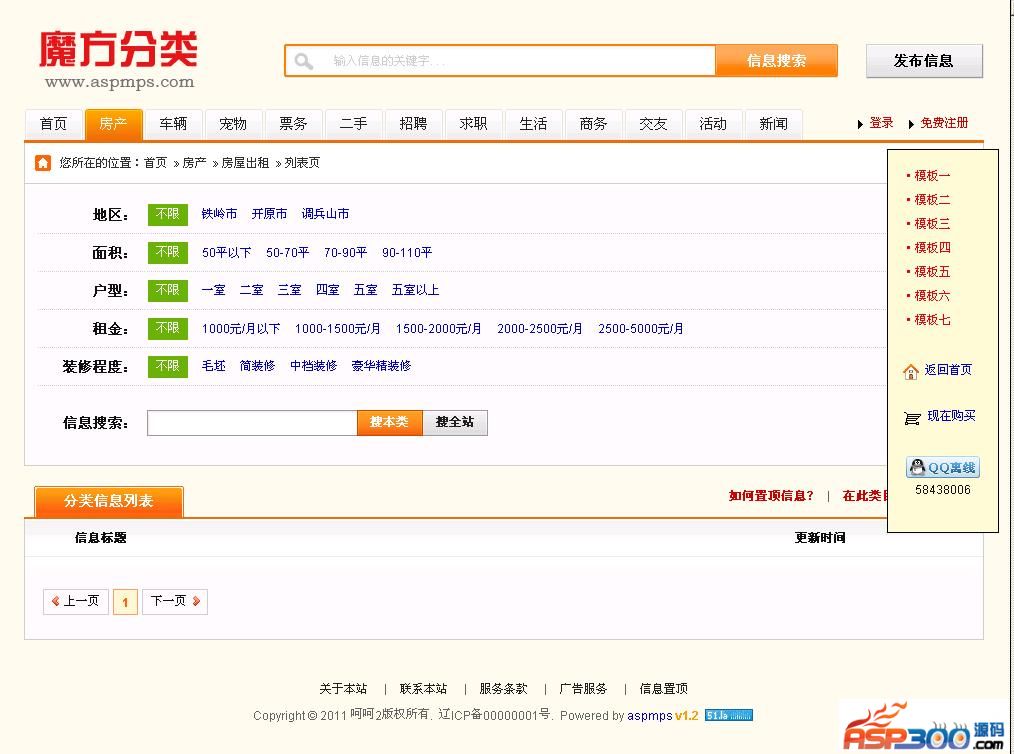Go to the 票务 tab

pos(293,124)
